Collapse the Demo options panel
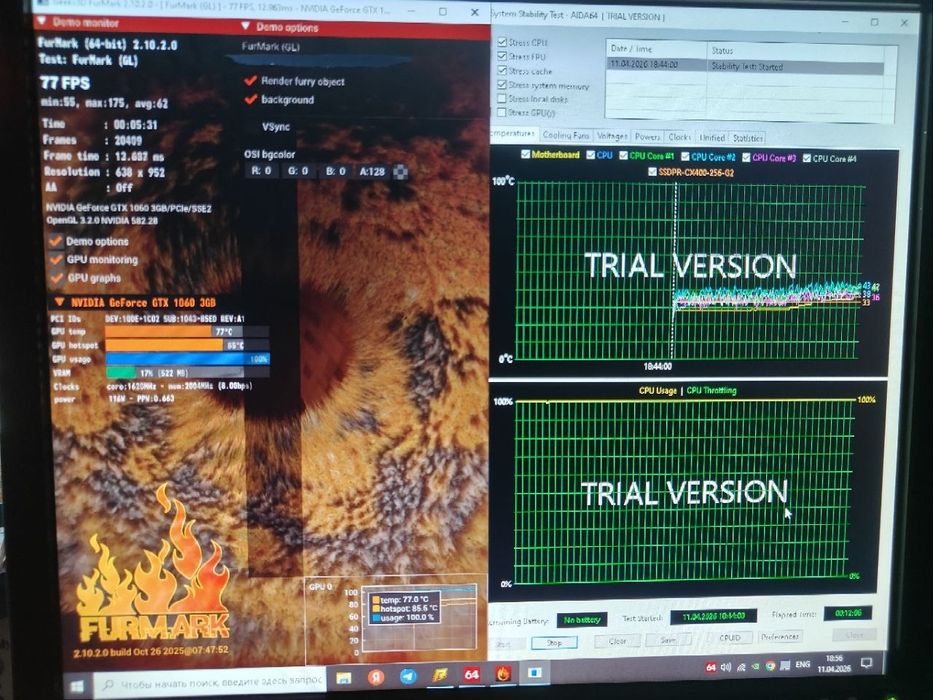 246,26
